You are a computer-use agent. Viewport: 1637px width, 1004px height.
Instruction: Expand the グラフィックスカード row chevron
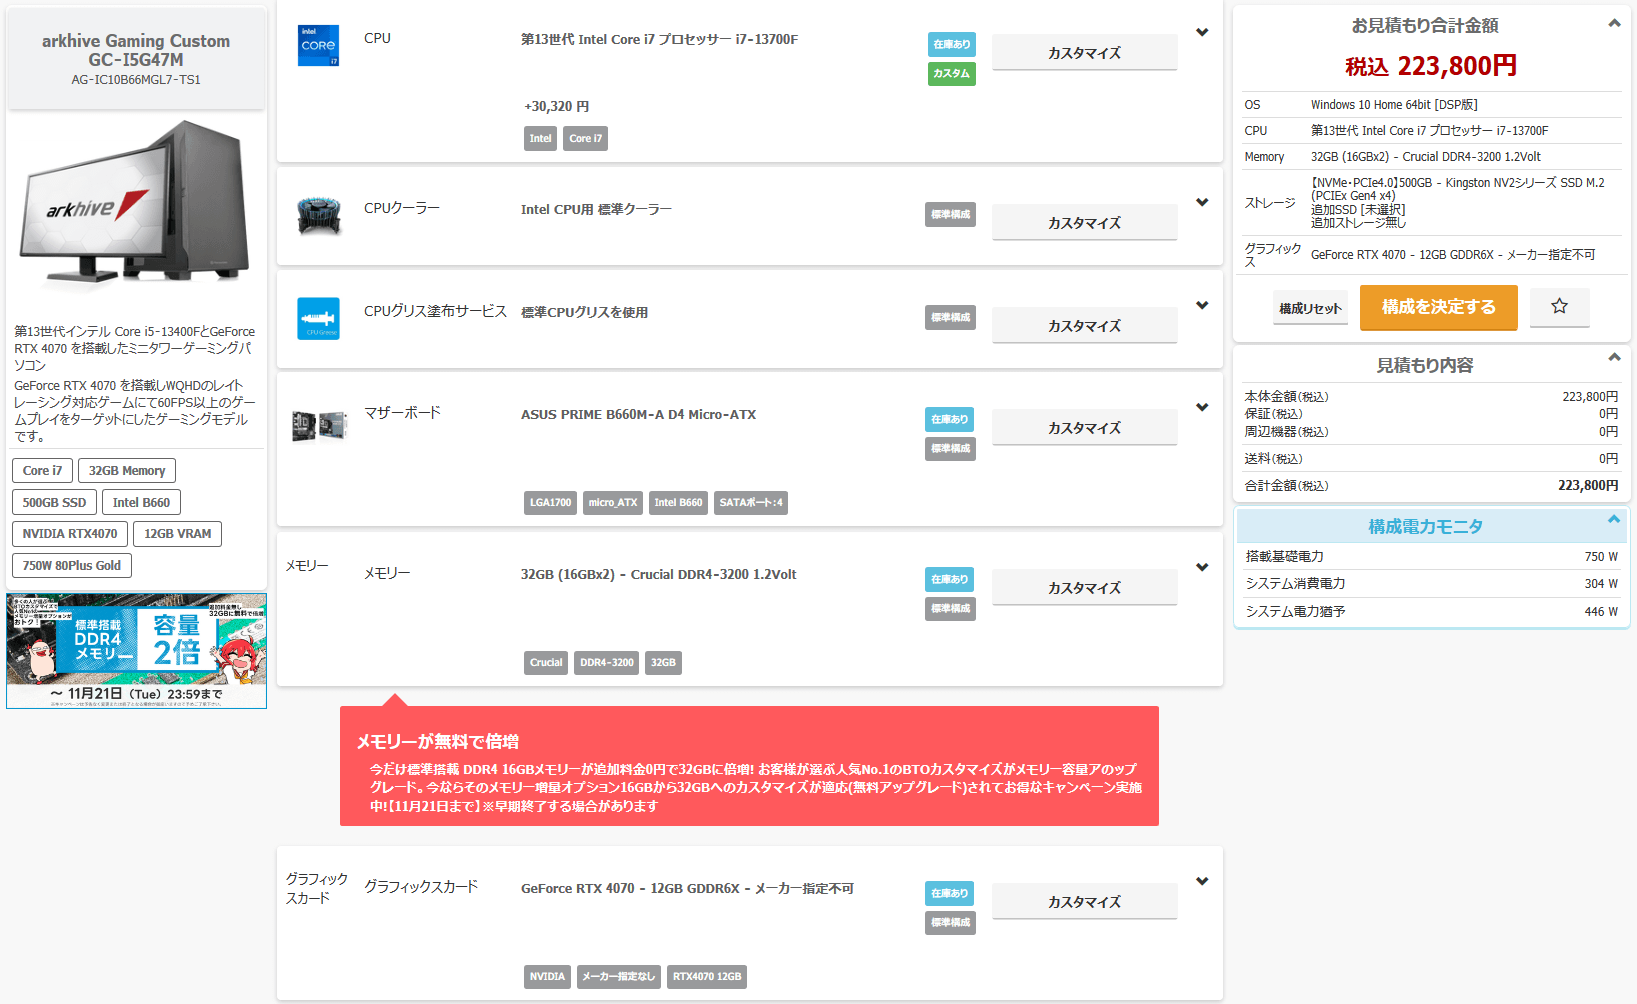pyautogui.click(x=1202, y=882)
